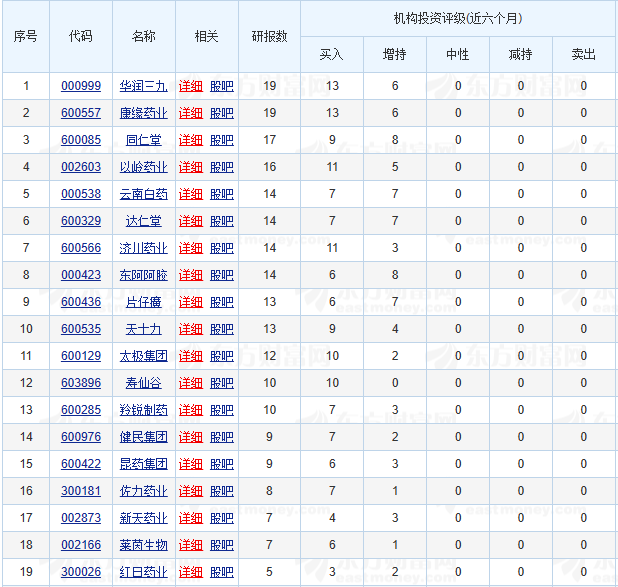Click the 研报数 column header
This screenshot has height=587, width=618.
point(269,36)
